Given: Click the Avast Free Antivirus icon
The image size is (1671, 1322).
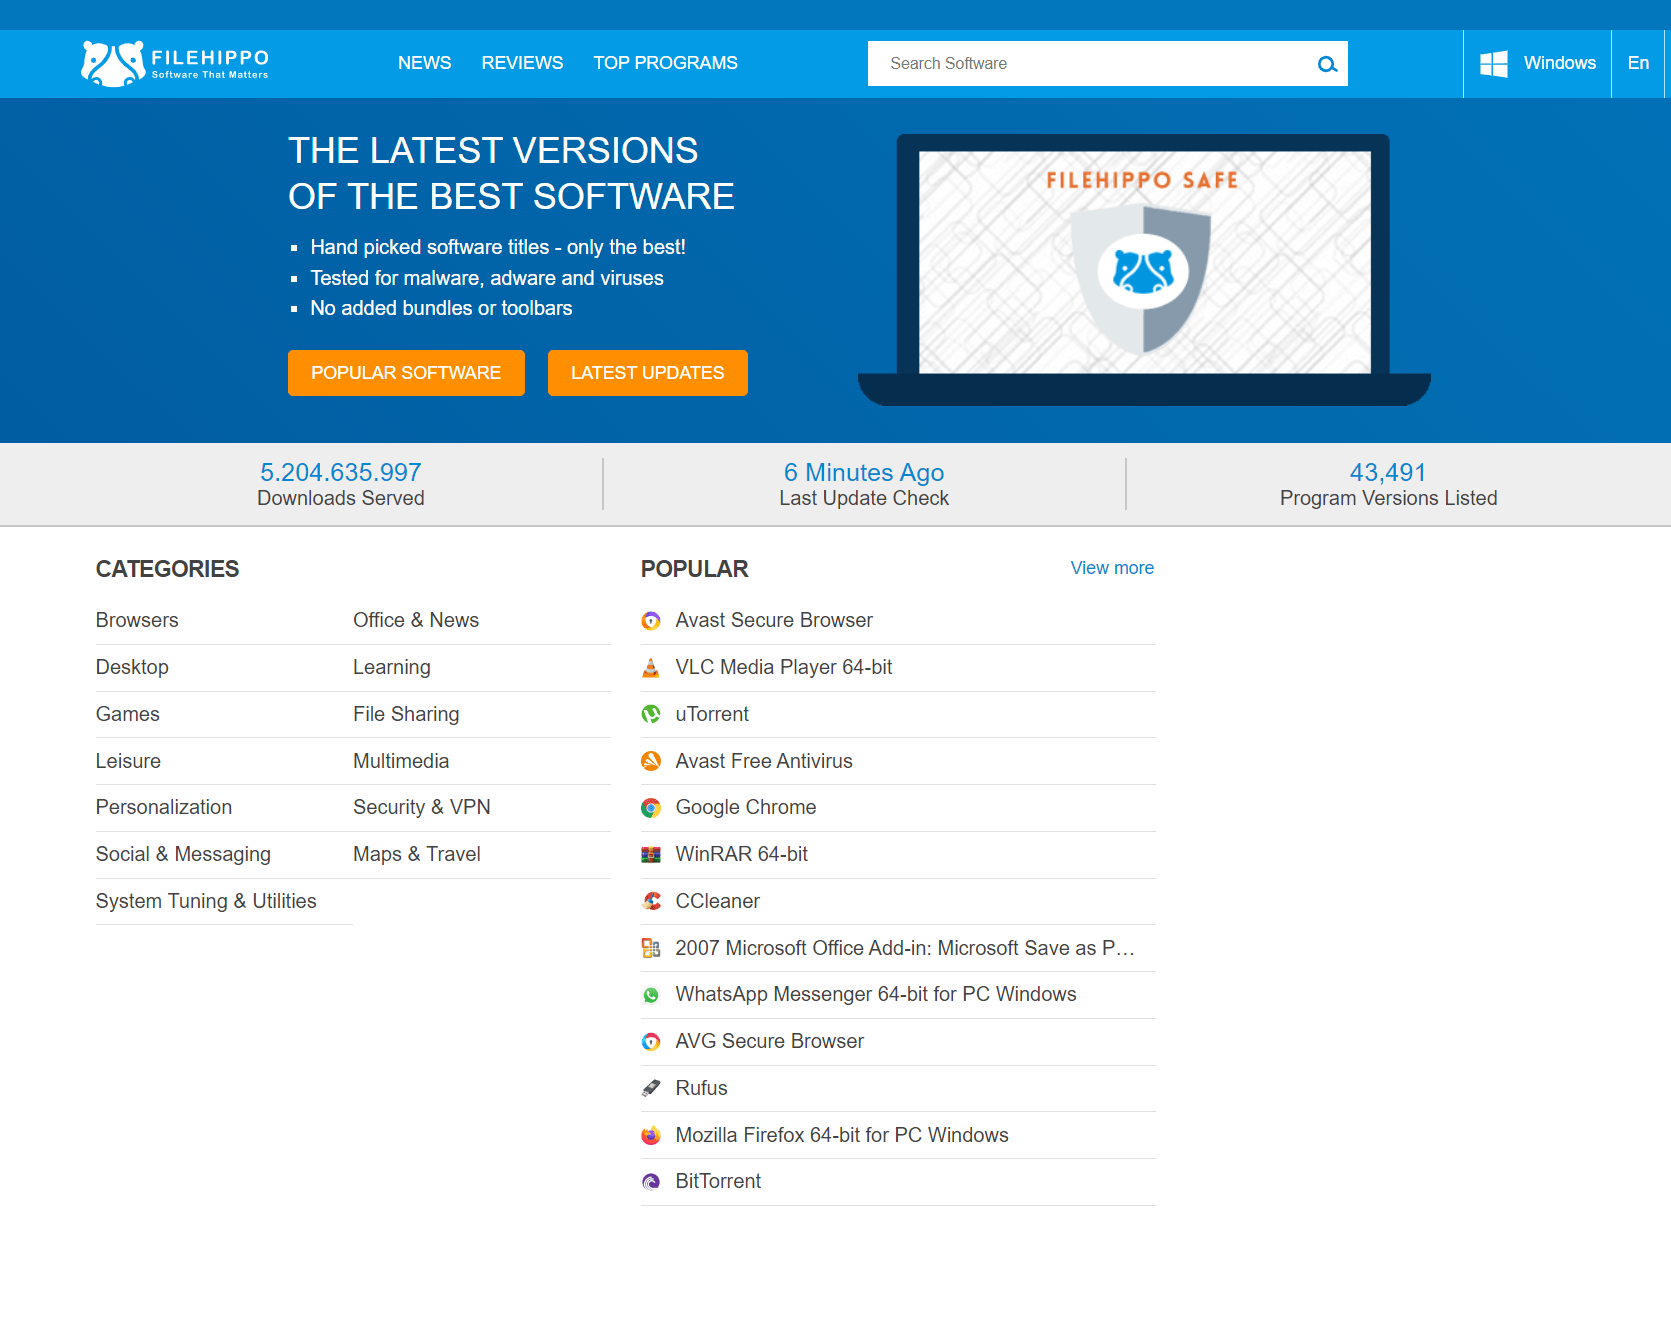Looking at the screenshot, I should [651, 761].
